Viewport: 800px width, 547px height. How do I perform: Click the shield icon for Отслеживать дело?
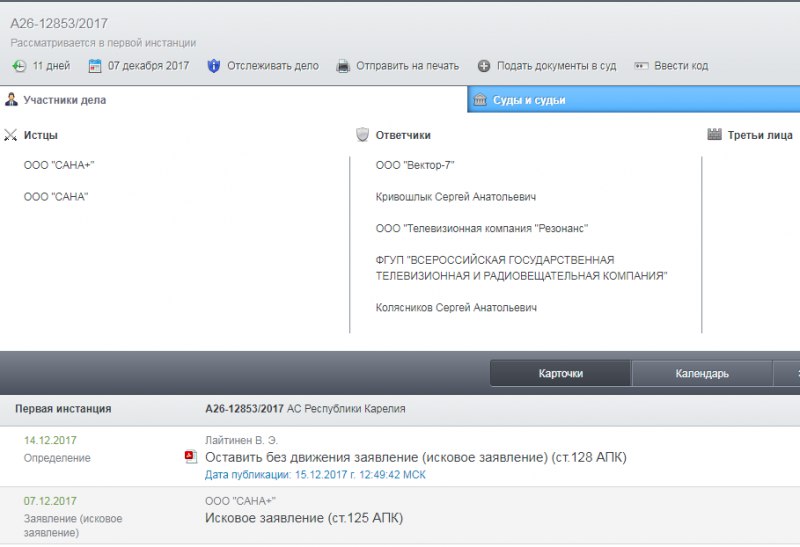coord(213,66)
